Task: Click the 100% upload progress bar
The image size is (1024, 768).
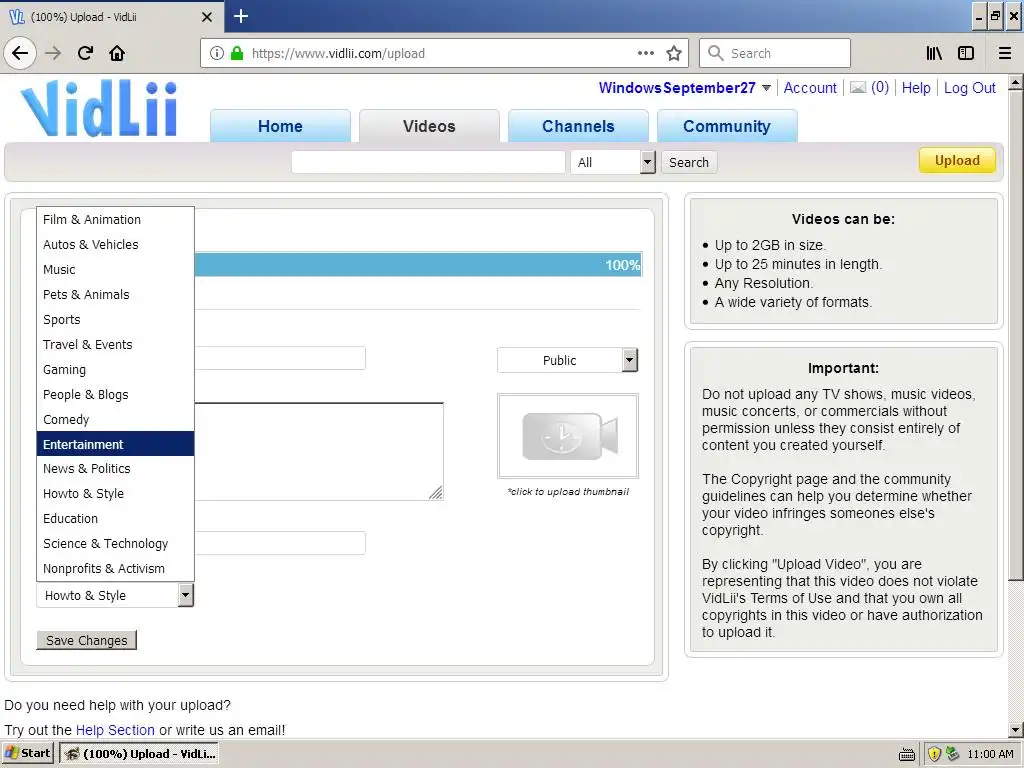Action: (418, 264)
